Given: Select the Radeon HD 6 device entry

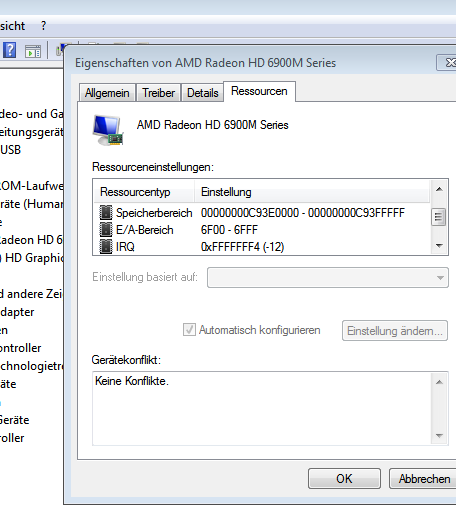Looking at the screenshot, I should pyautogui.click(x=31, y=240).
